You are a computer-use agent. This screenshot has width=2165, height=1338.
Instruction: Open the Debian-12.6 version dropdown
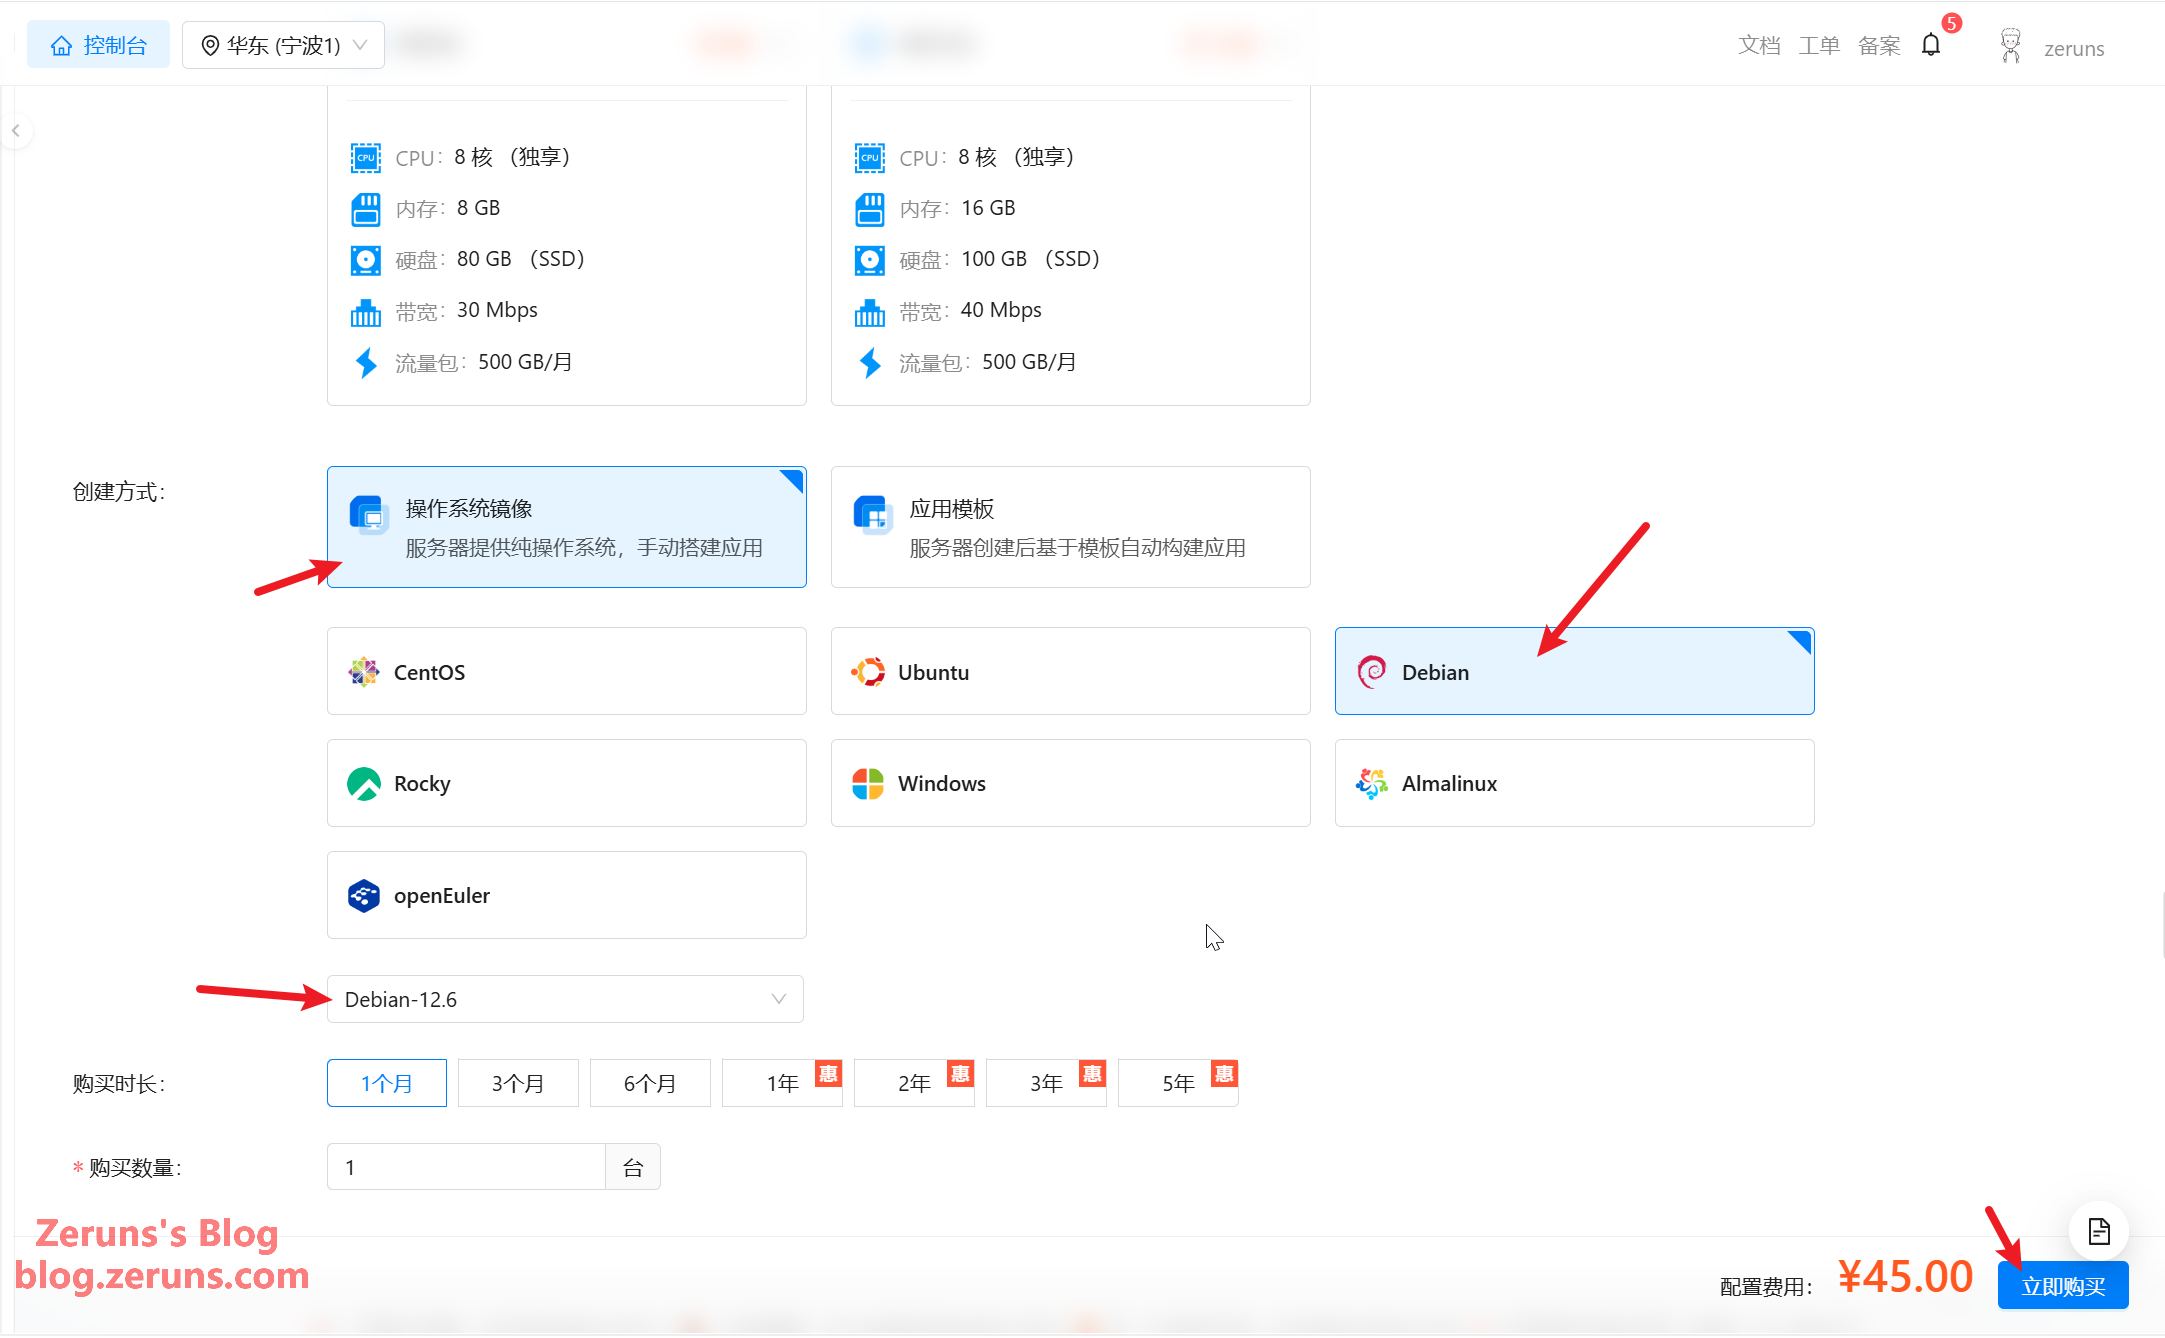tap(564, 999)
